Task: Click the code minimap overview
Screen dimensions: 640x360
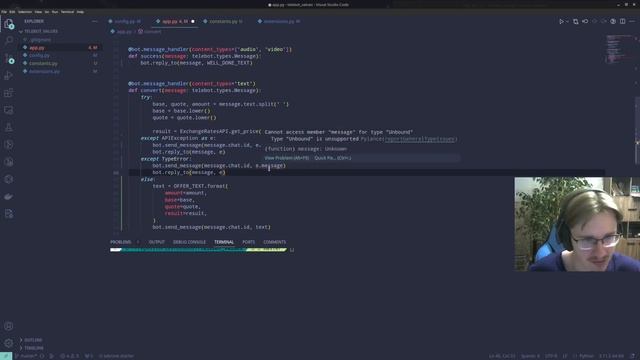Action: 619,49
